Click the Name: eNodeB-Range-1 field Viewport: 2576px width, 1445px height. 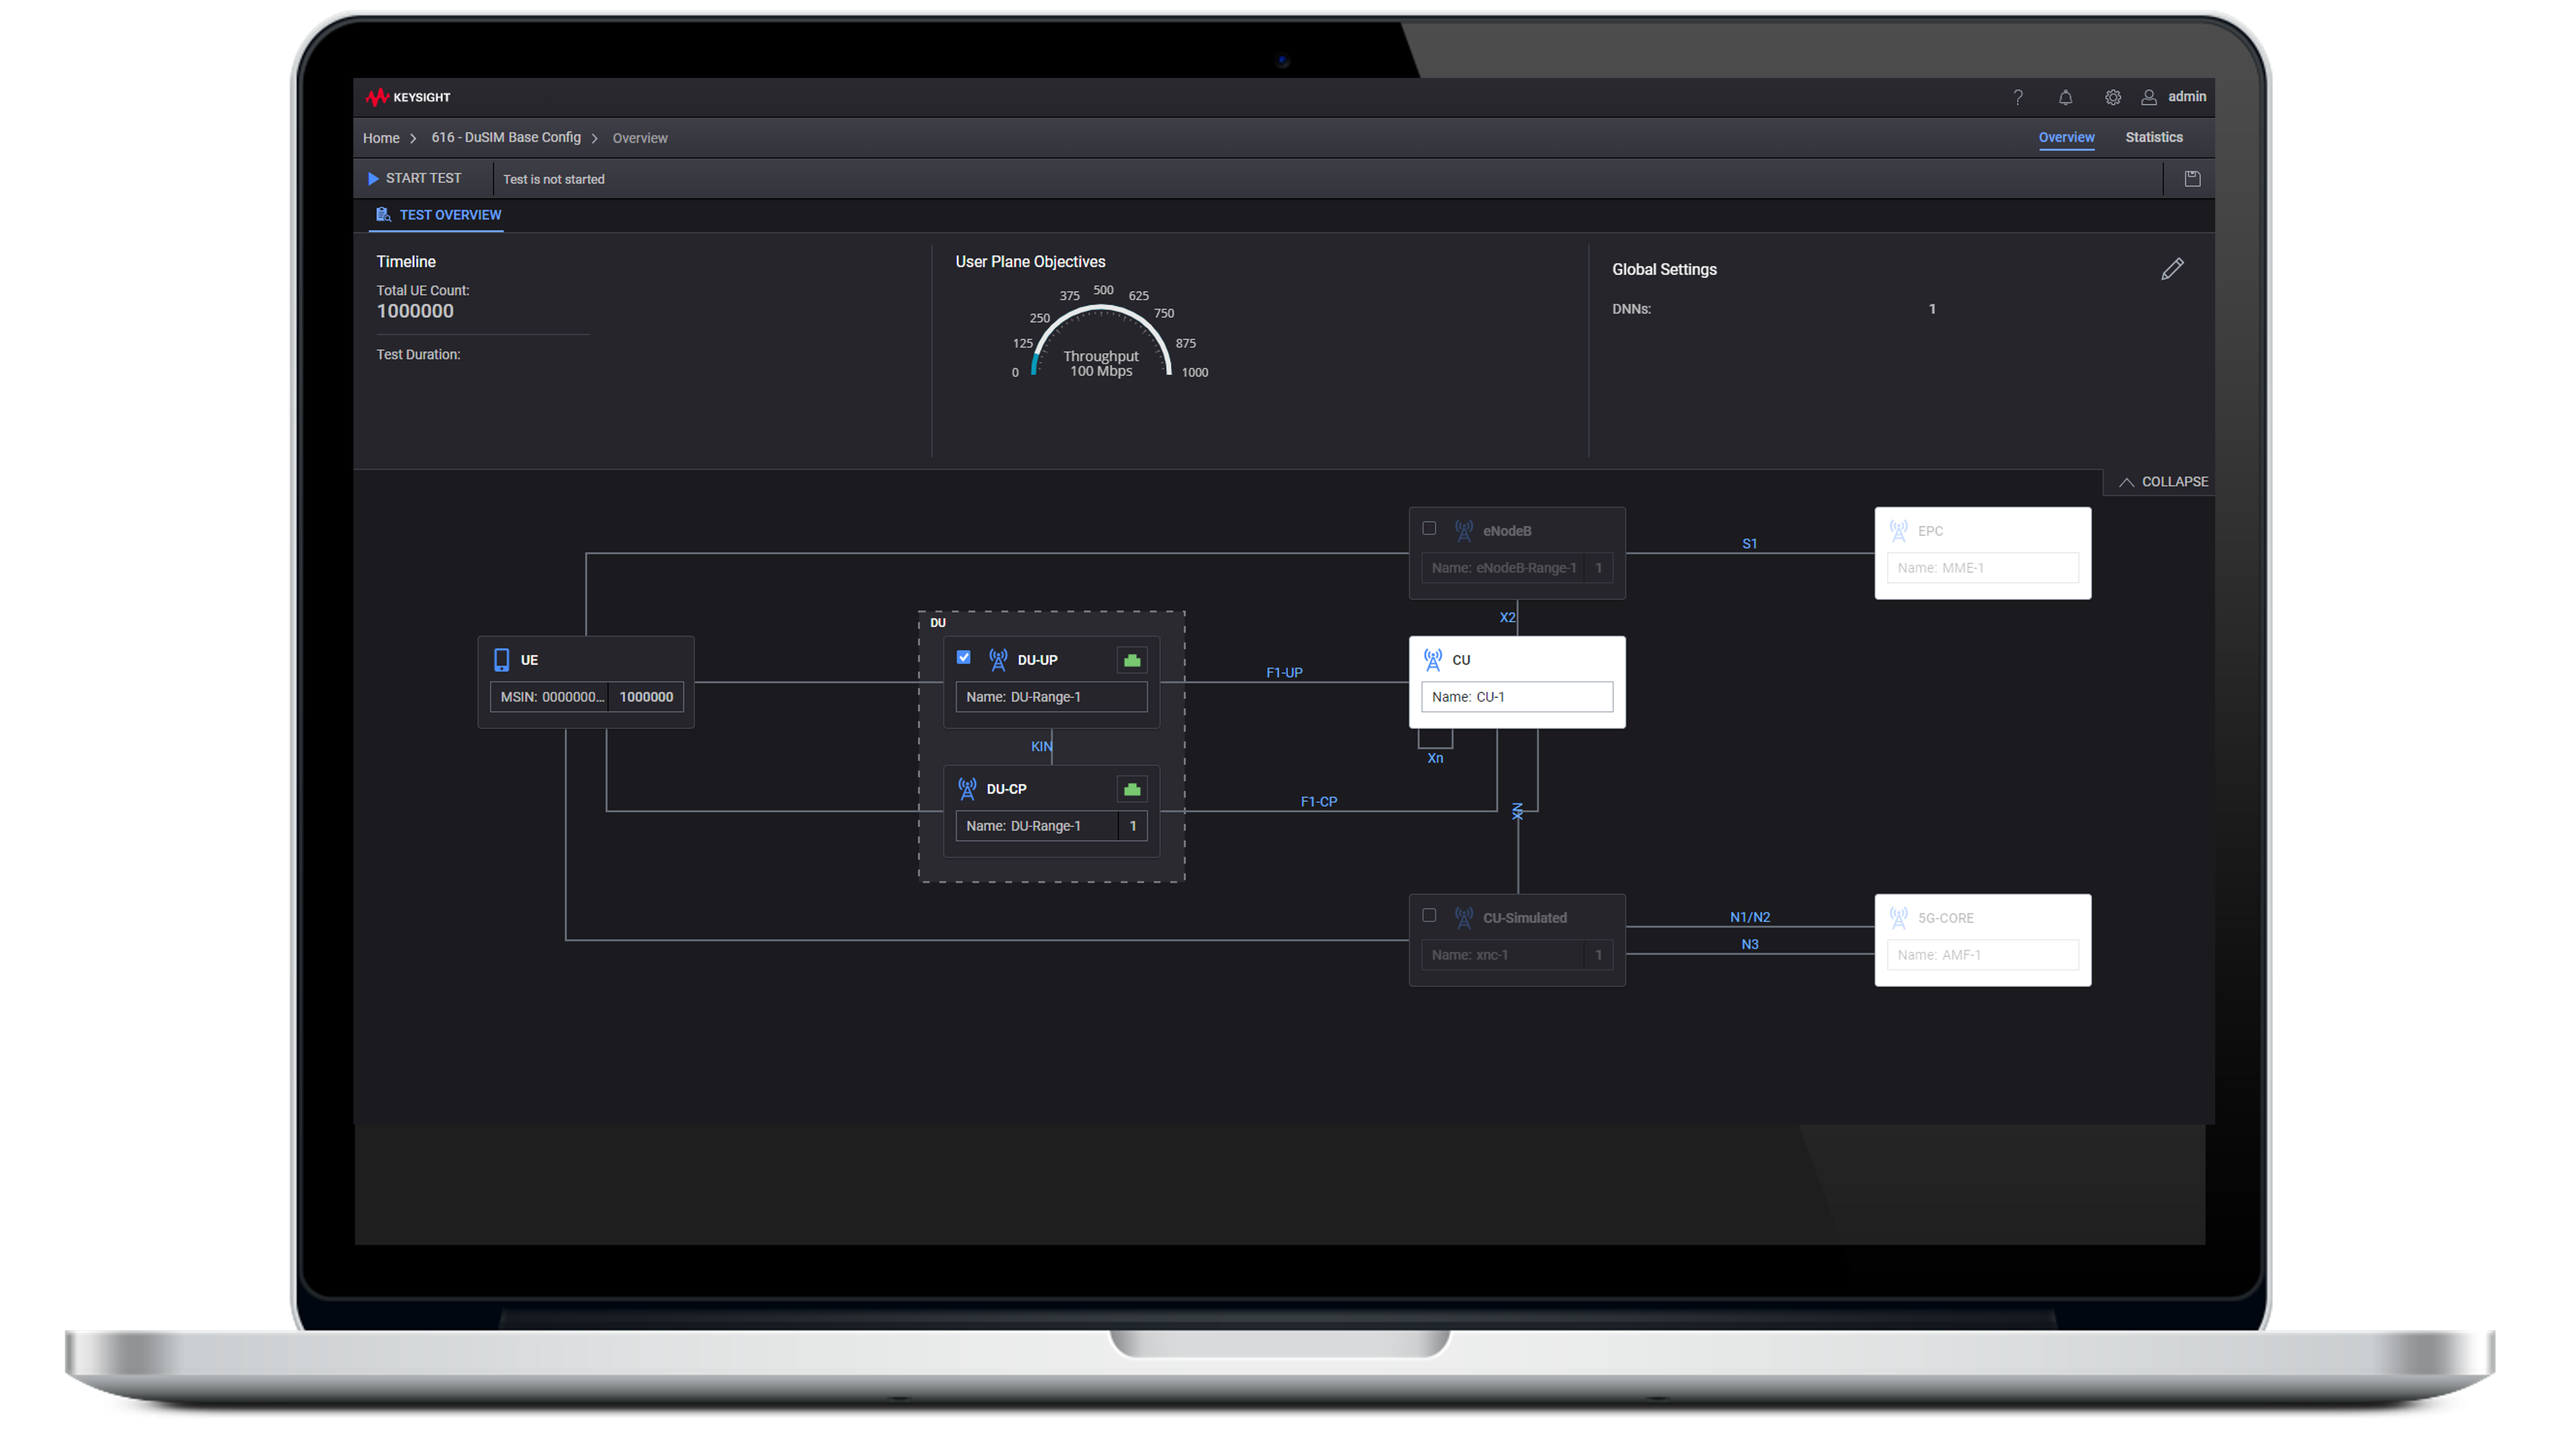click(x=1503, y=568)
